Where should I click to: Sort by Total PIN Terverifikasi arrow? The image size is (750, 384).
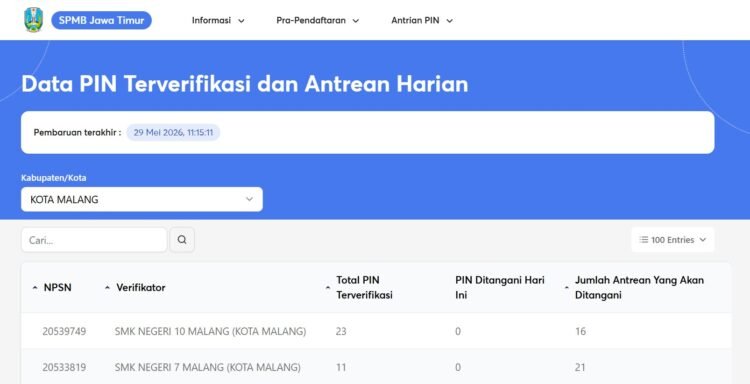[328, 288]
